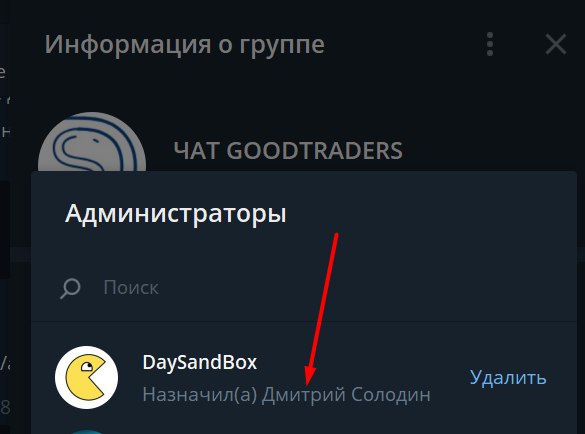Click the divider line under the search field
Viewport: 585px width, 434px height.
point(304,321)
